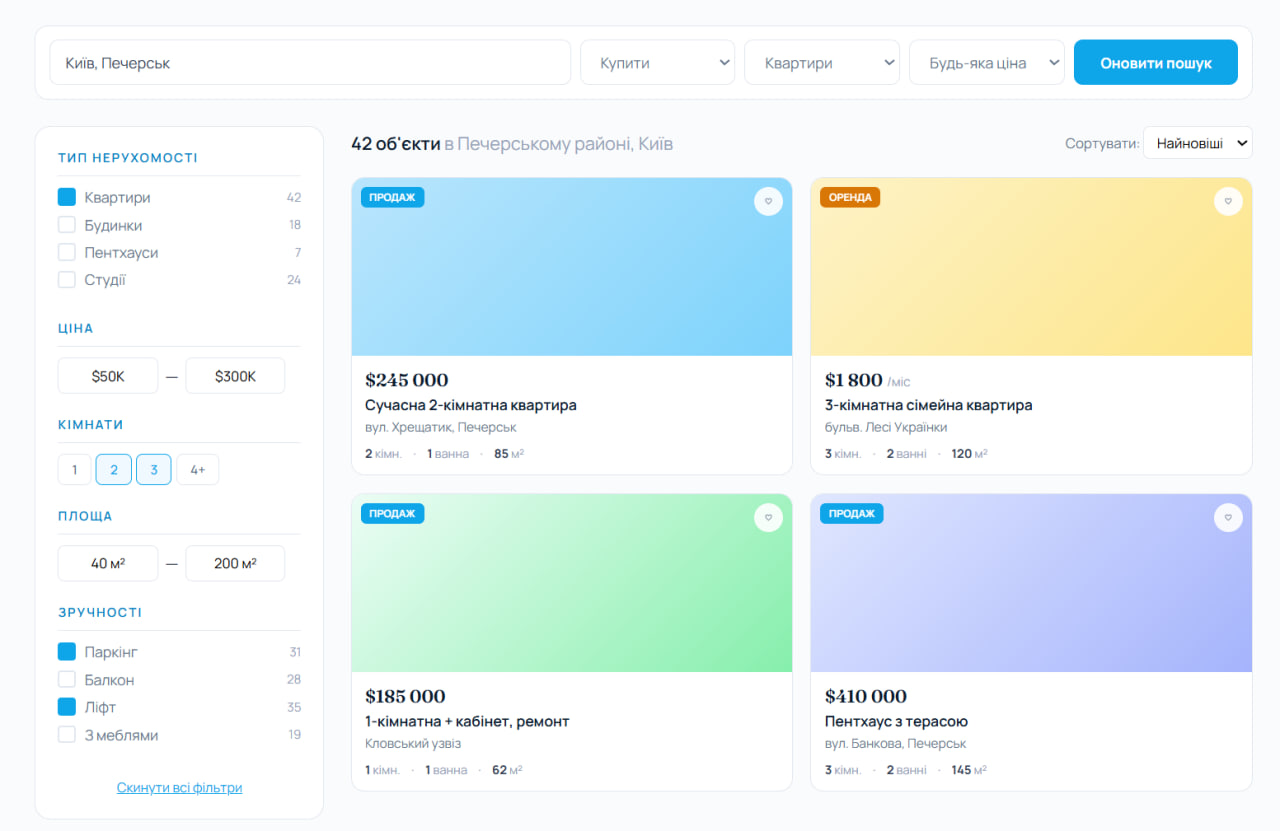Select the 4+ rooms filter chip
This screenshot has width=1280, height=831.
198,470
